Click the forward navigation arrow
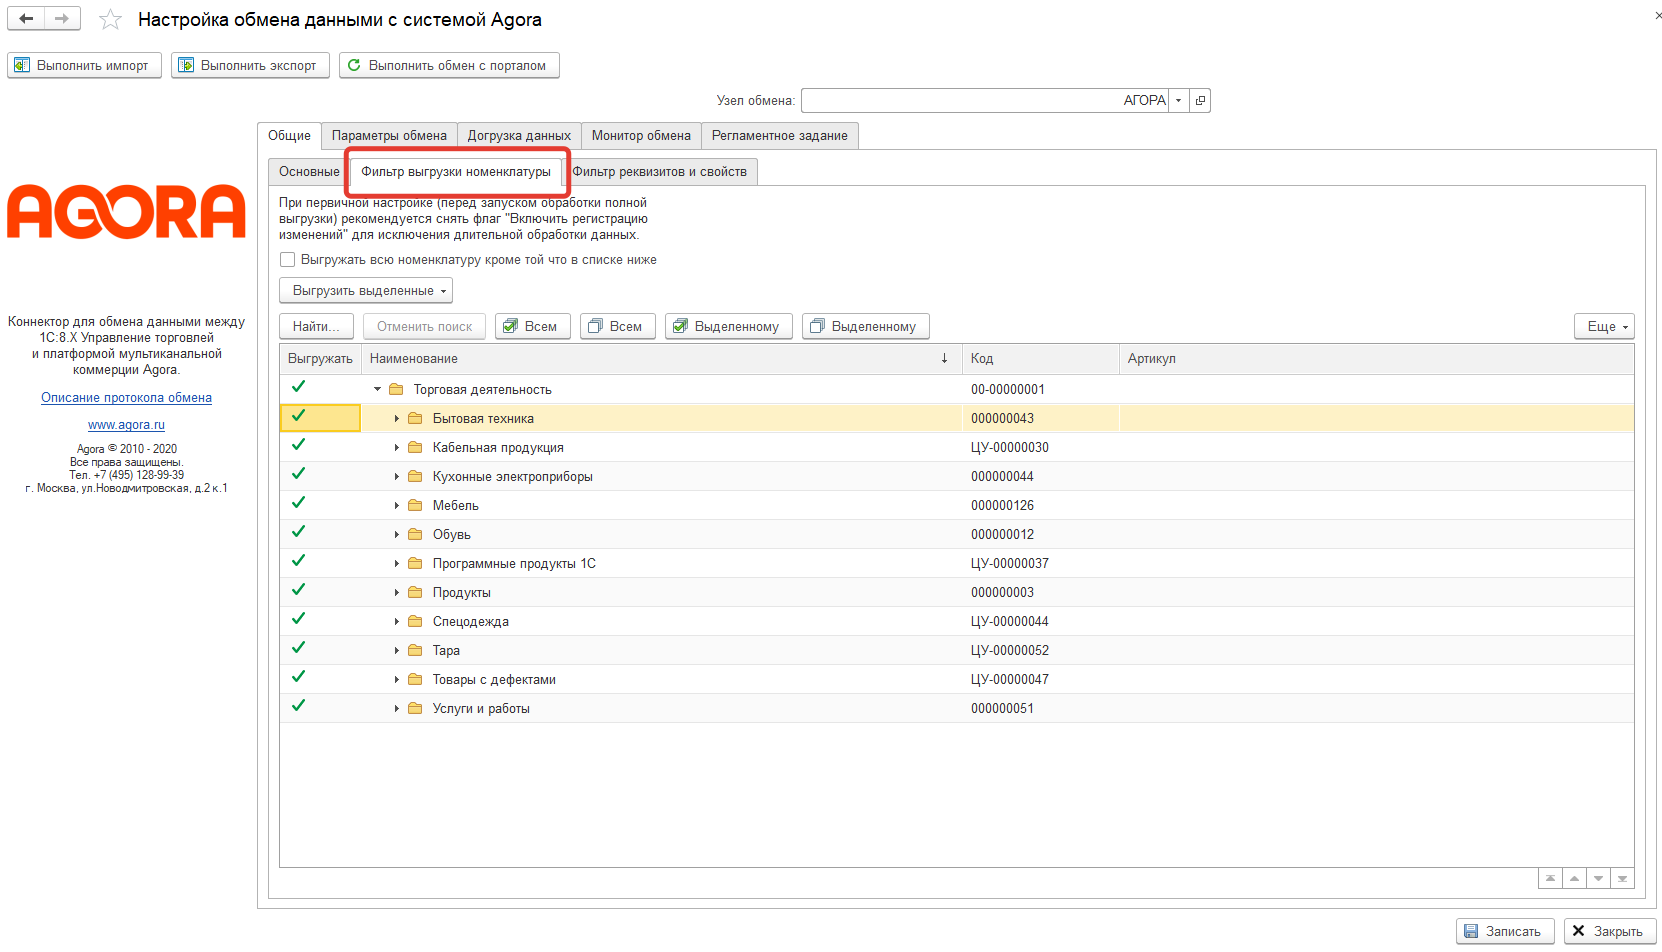 point(62,19)
